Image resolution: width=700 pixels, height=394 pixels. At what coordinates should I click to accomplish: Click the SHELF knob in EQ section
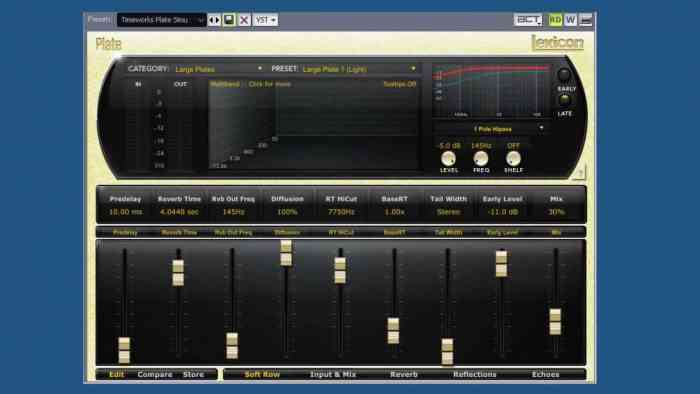click(x=513, y=158)
